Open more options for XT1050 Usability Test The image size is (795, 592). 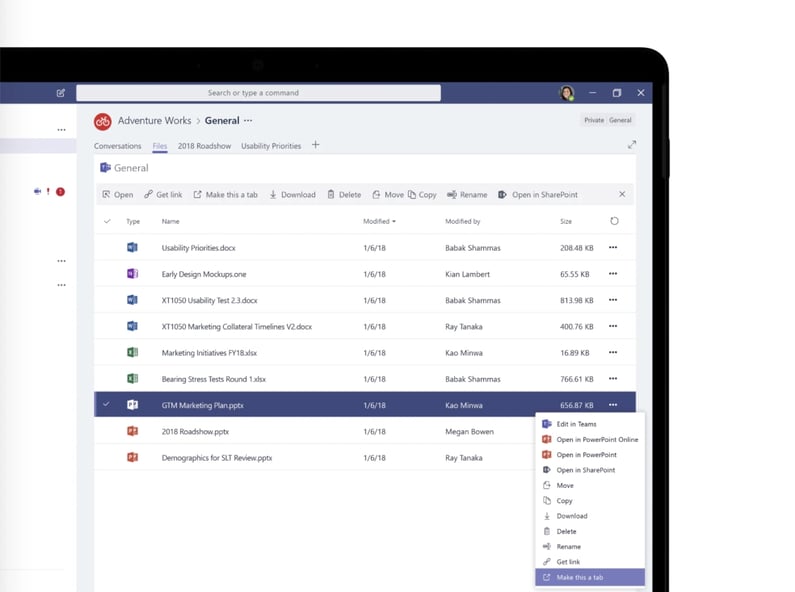point(613,300)
